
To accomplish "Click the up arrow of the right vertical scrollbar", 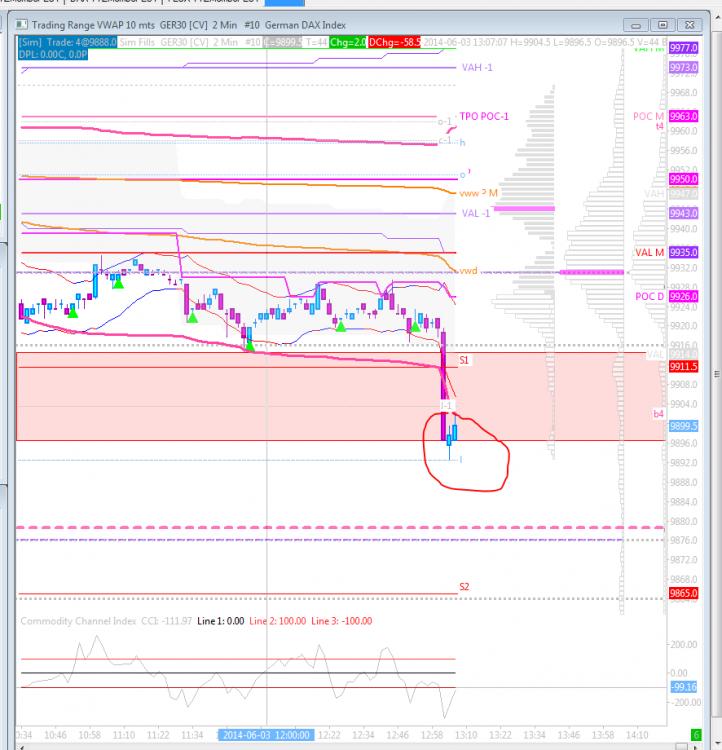I will [x=717, y=17].
